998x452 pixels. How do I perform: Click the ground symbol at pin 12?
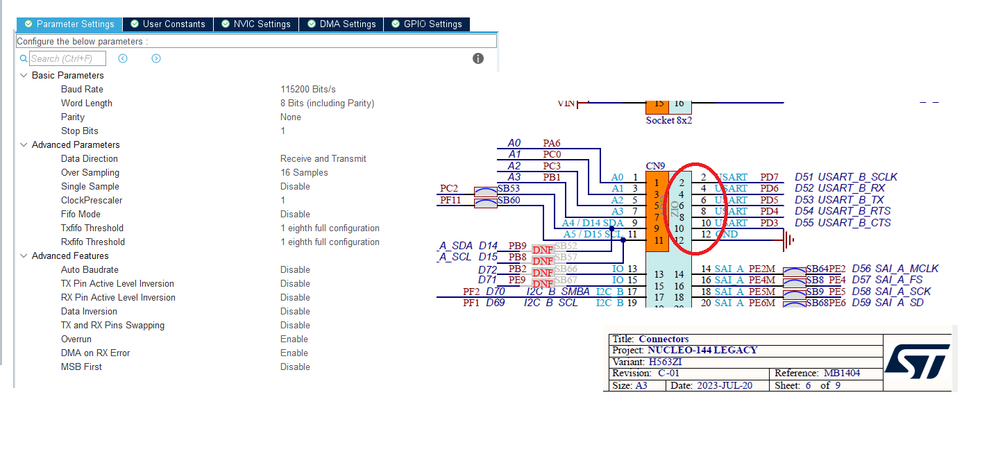(789, 241)
